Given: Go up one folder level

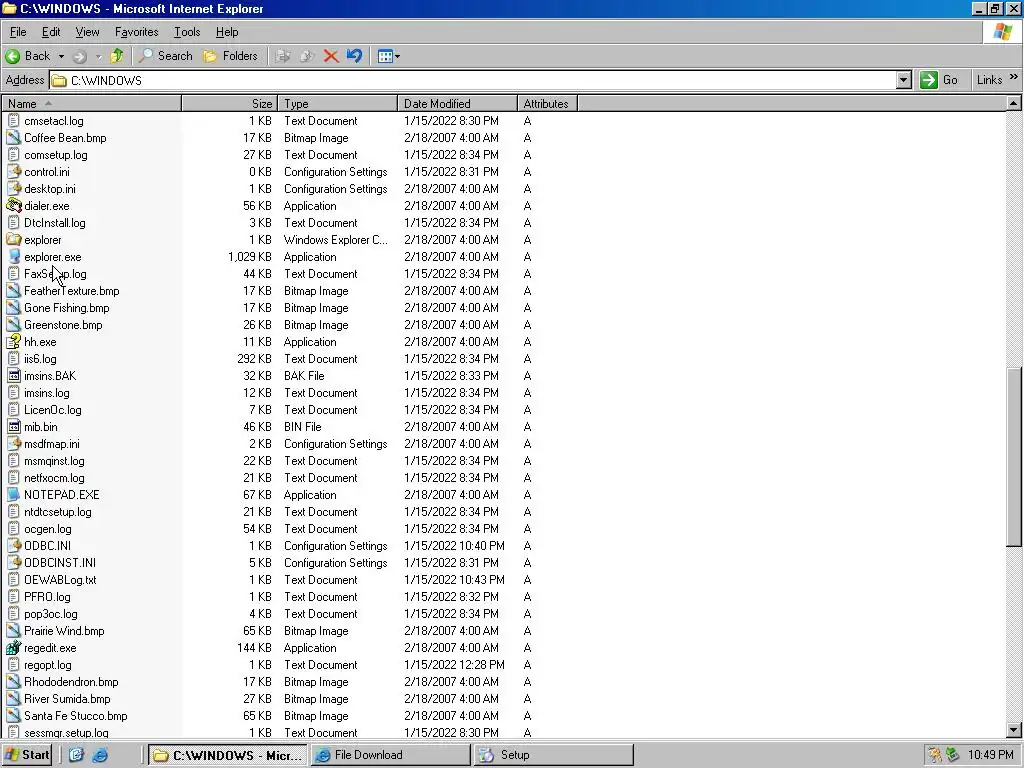Looking at the screenshot, I should tap(118, 56).
